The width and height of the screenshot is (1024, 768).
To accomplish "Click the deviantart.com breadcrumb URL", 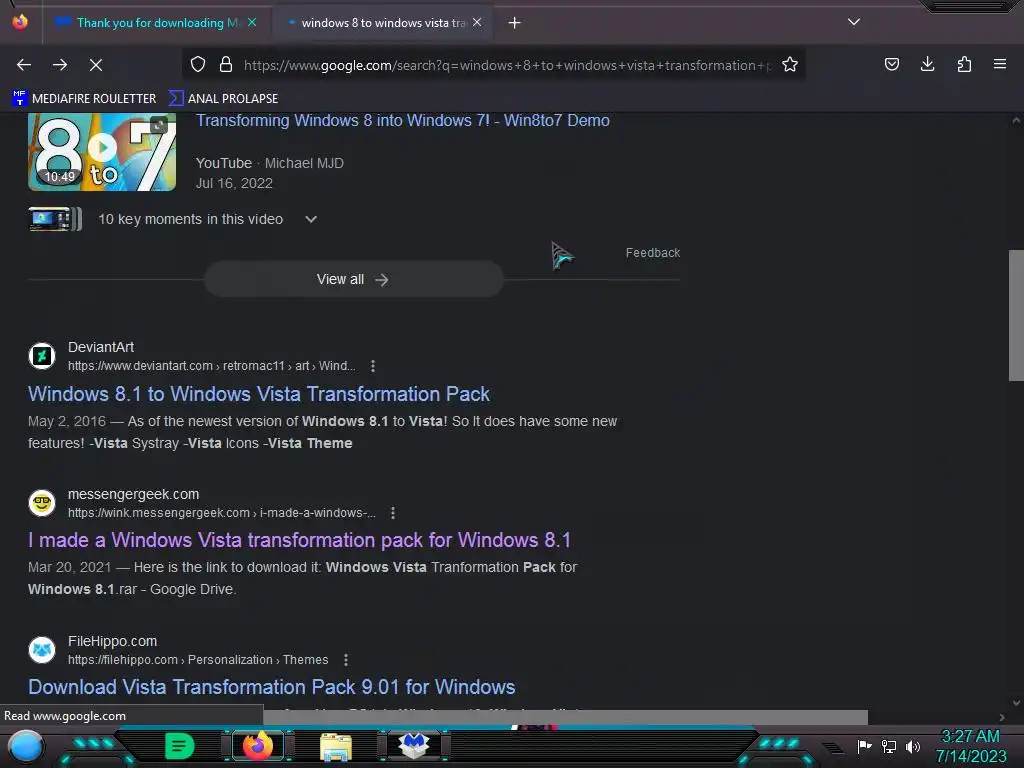I will 212,366.
